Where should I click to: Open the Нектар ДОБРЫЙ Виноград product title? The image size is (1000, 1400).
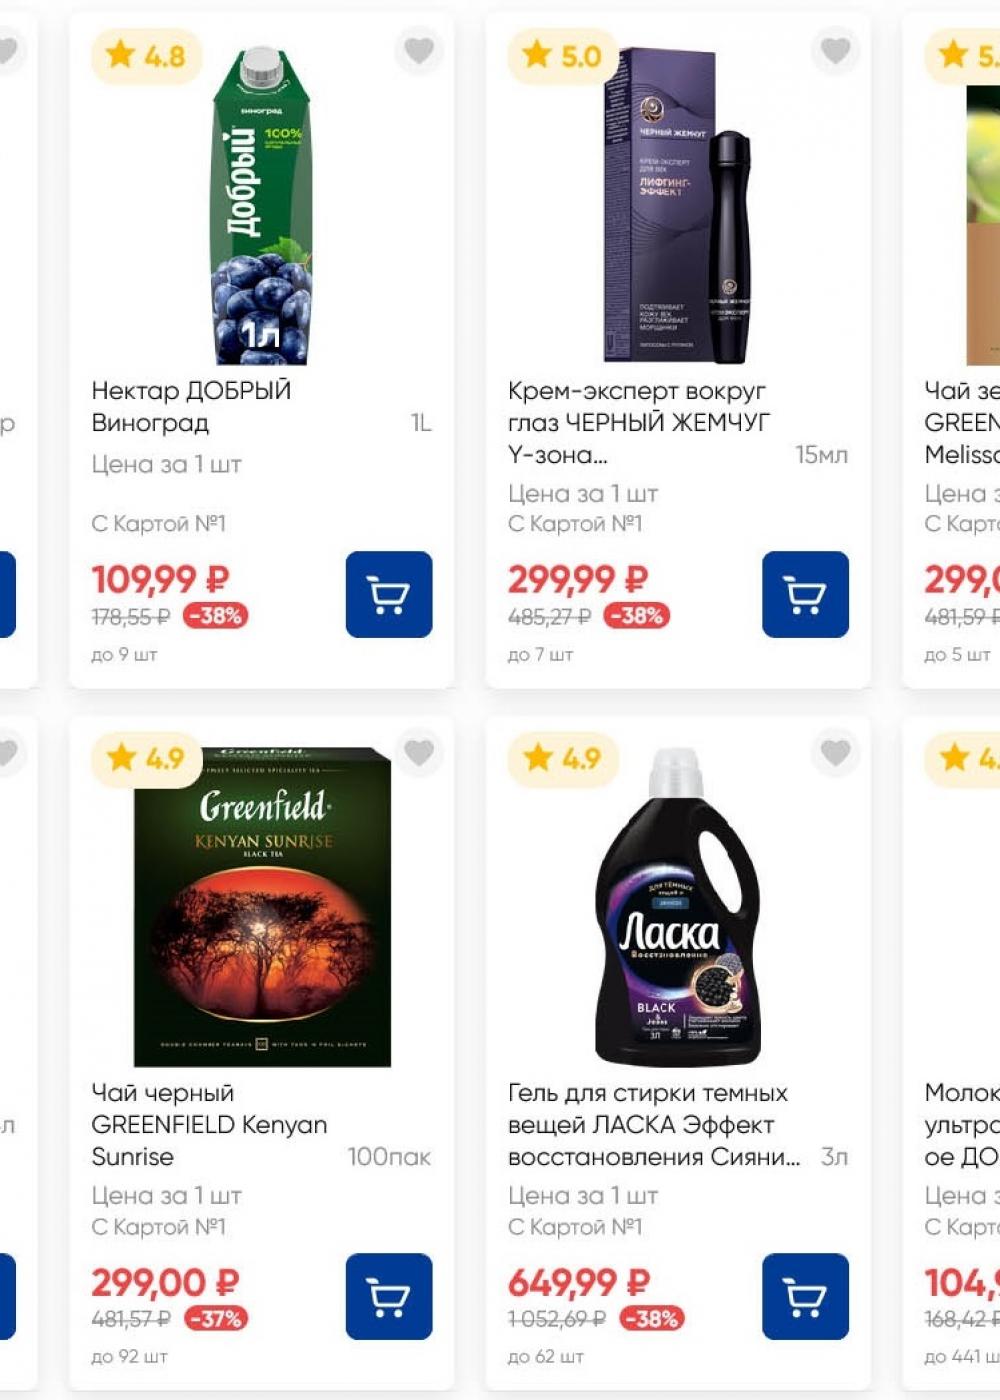191,406
